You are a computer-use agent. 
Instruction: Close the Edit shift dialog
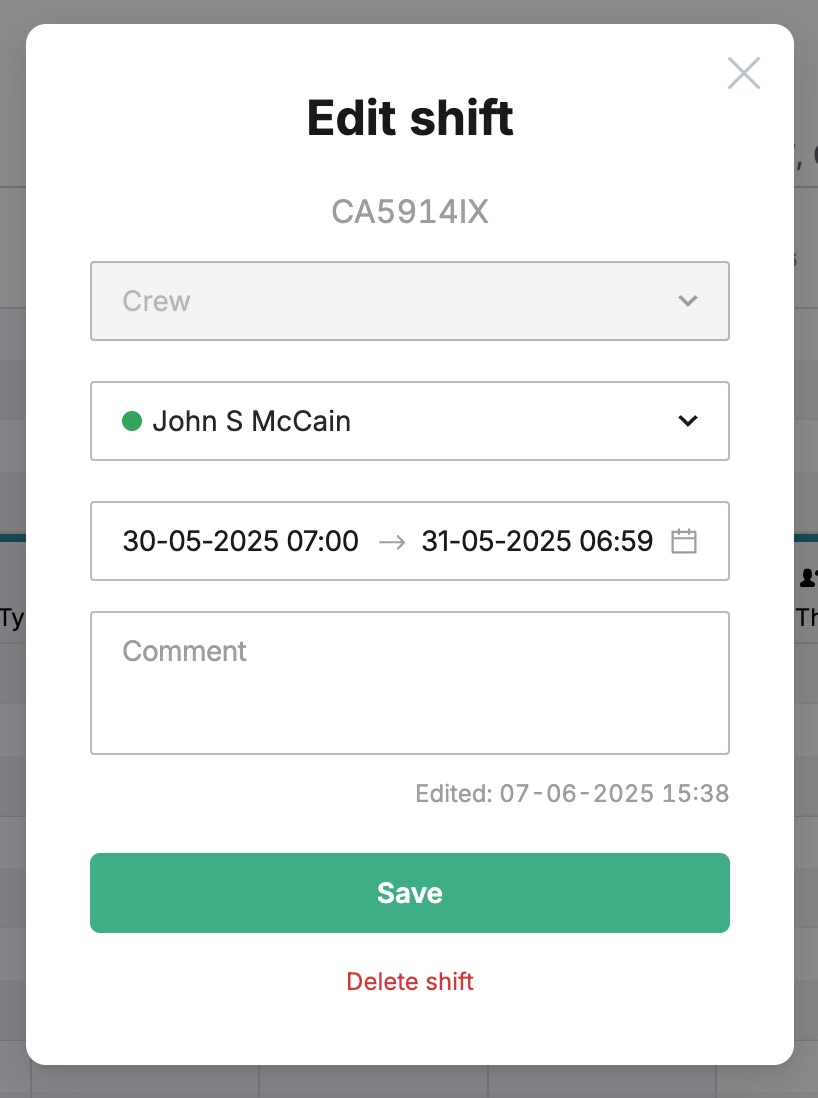pos(744,73)
